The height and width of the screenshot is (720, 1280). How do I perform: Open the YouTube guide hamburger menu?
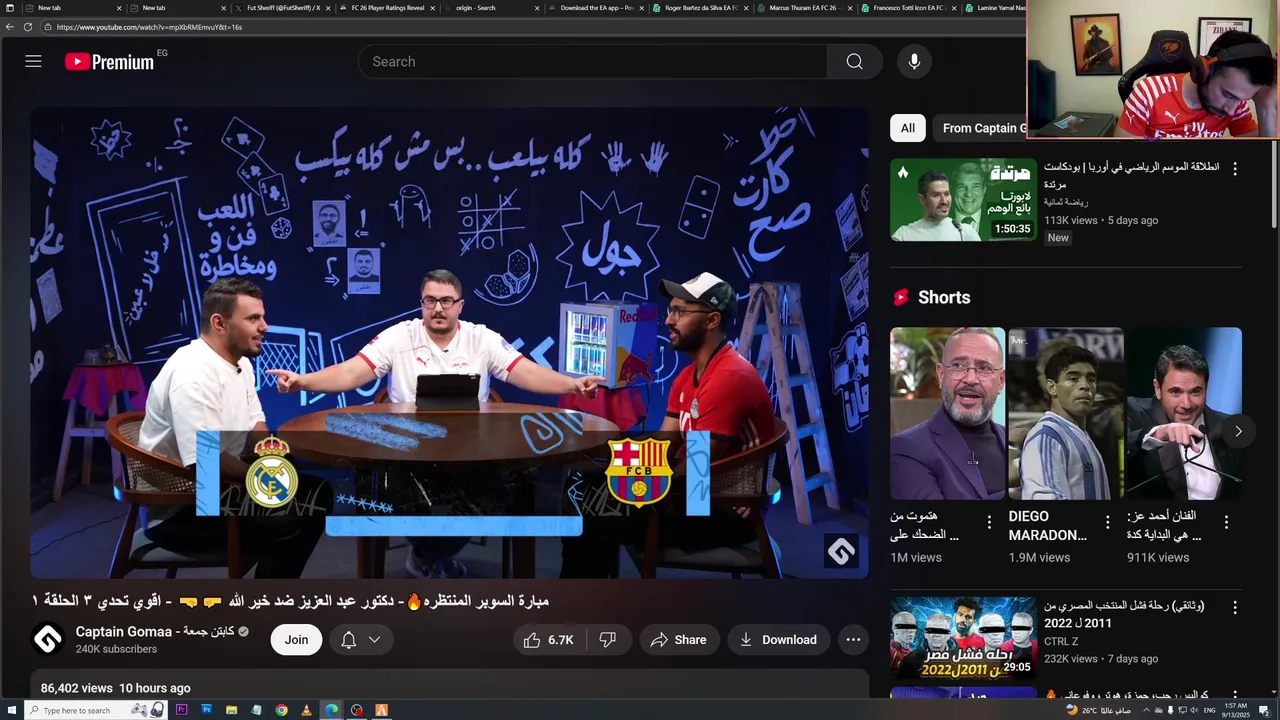pos(33,61)
